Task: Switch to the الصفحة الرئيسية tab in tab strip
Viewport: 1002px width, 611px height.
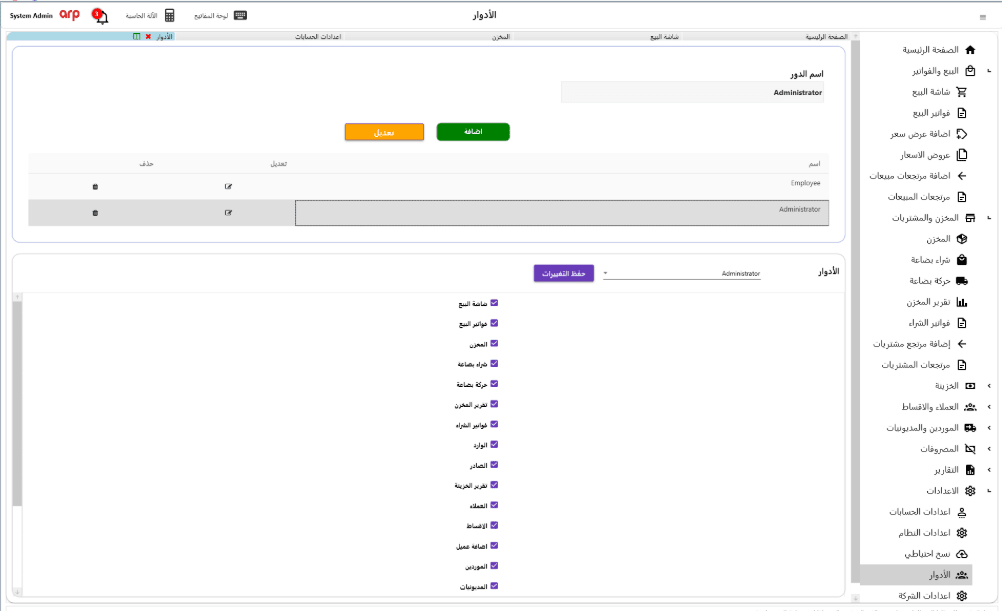Action: point(826,37)
